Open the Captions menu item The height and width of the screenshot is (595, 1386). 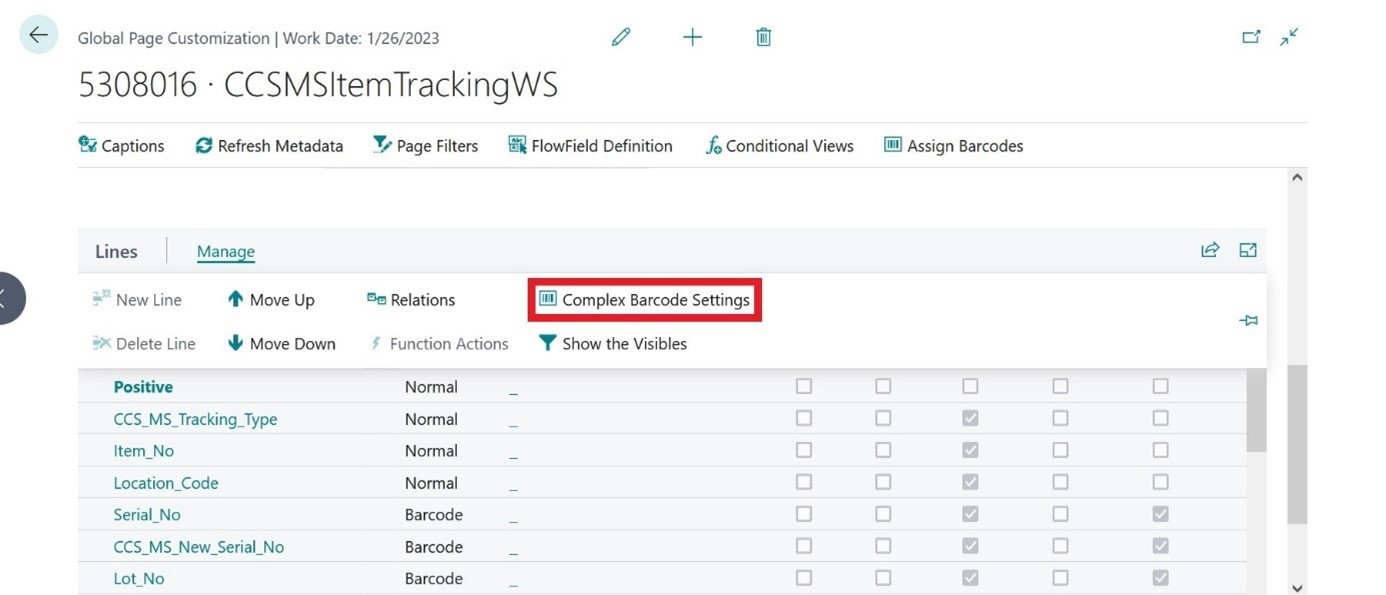coord(121,145)
